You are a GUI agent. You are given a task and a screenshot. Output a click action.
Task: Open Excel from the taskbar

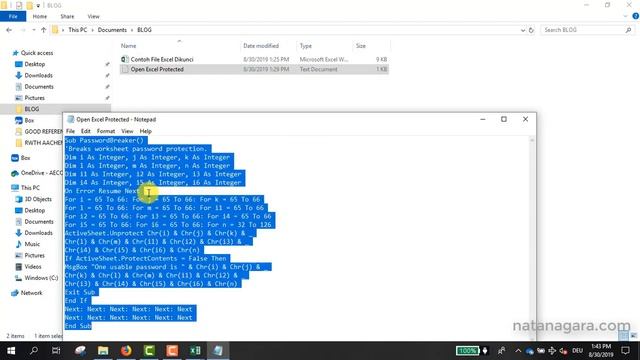click(x=195, y=351)
